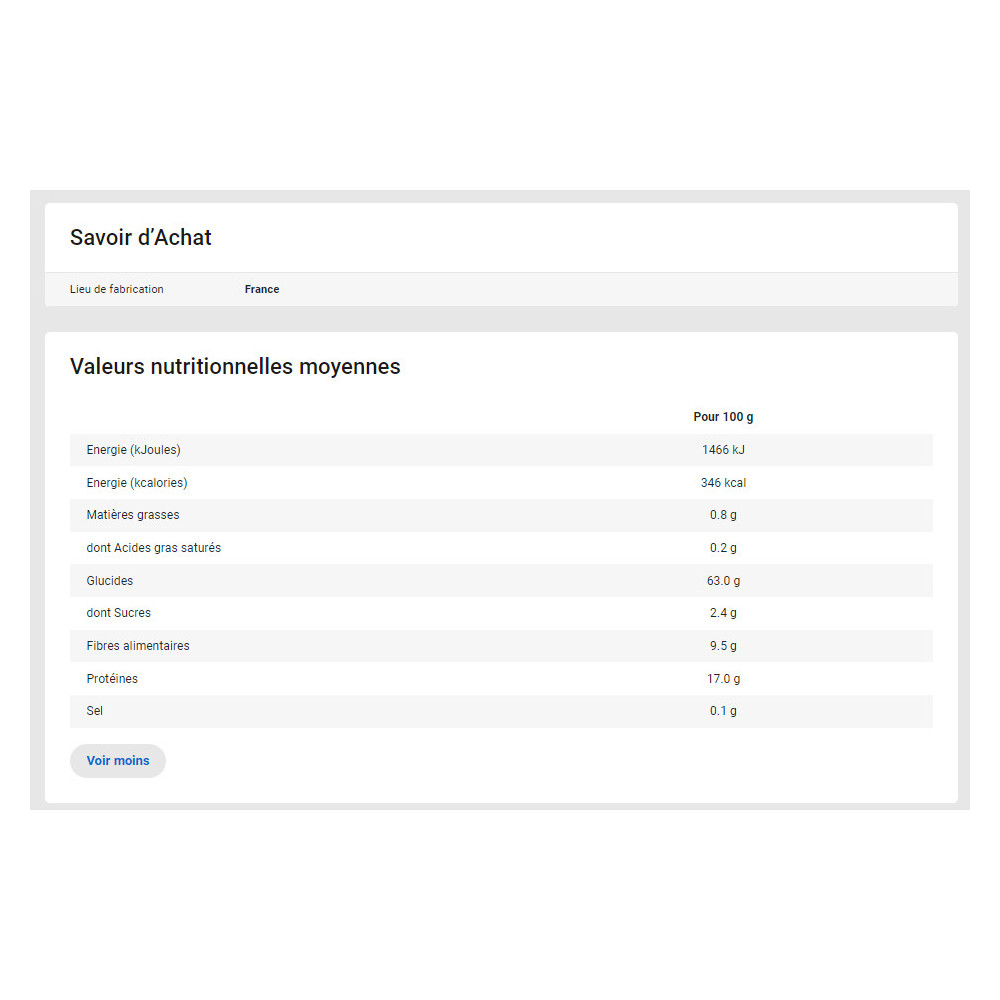Click the Glucides row label
1000x1000 pixels.
click(110, 581)
